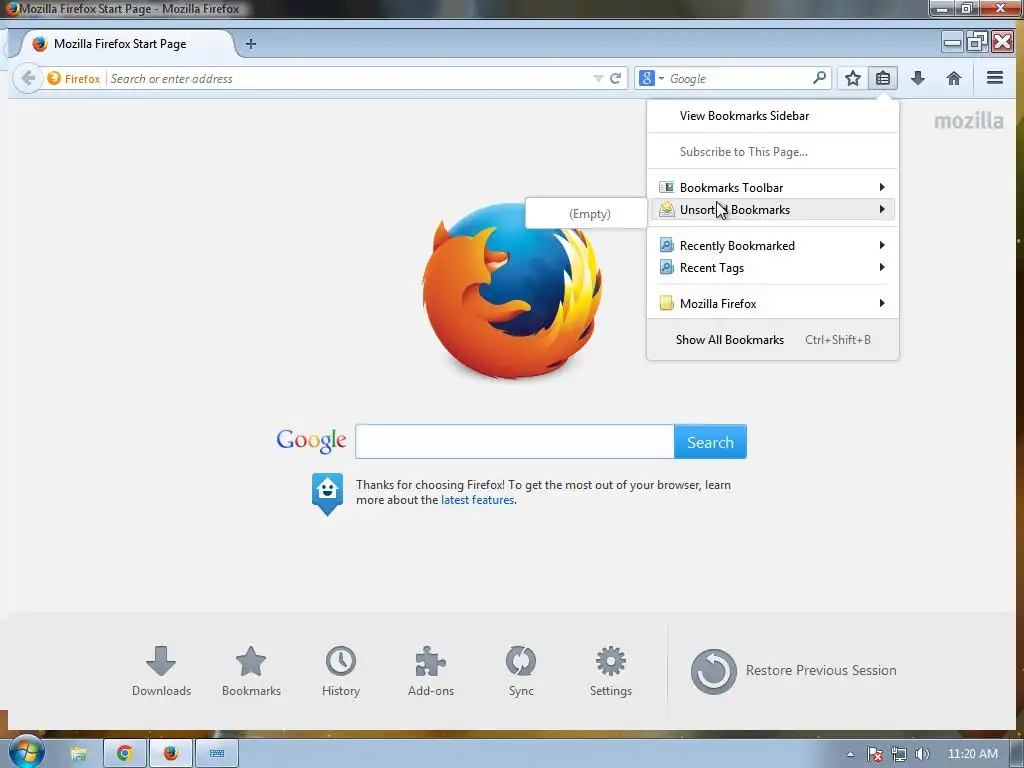Click the Google logo on start page

point(312,441)
